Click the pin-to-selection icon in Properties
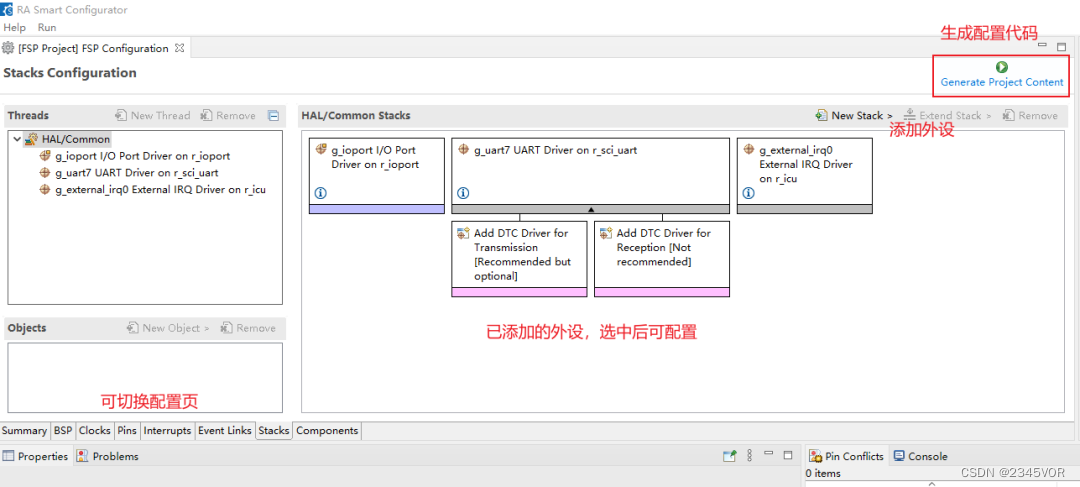This screenshot has height=487, width=1080. tap(729, 455)
